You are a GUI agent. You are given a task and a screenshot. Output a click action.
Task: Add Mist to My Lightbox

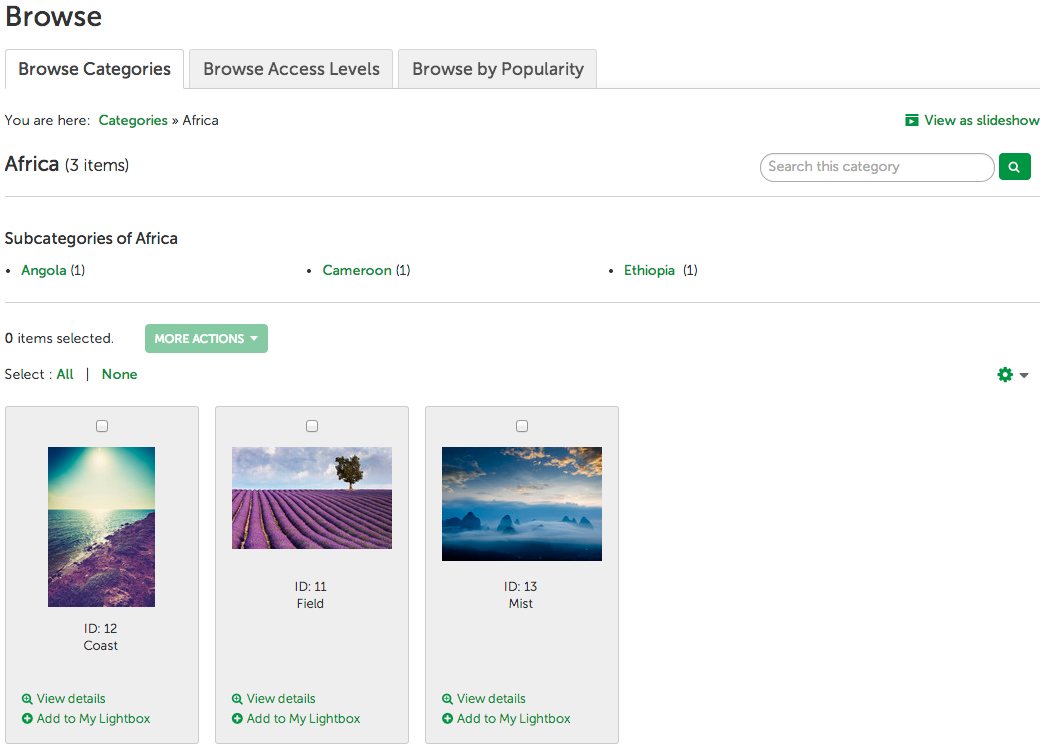pyautogui.click(x=514, y=718)
